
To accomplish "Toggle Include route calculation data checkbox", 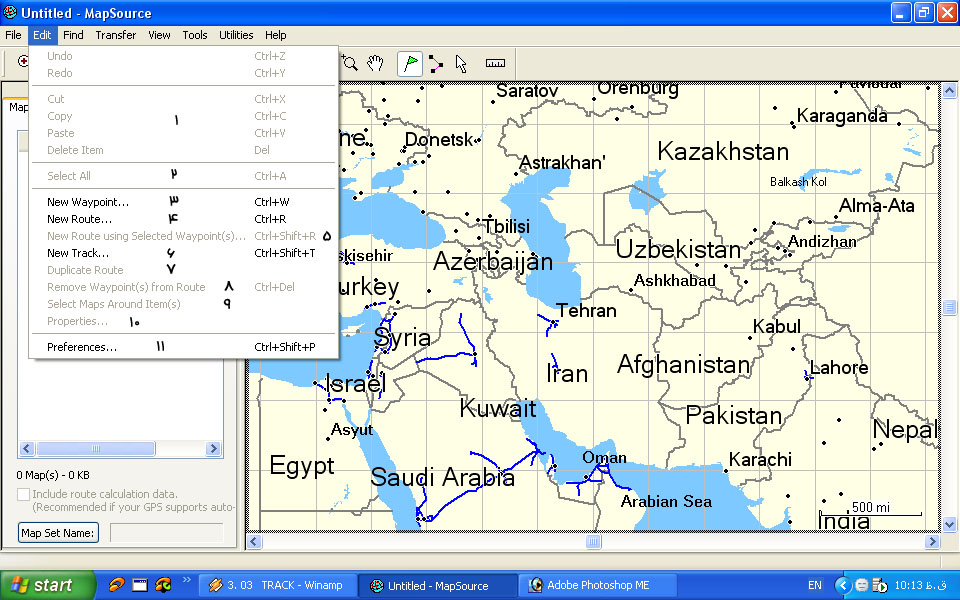I will [24, 494].
